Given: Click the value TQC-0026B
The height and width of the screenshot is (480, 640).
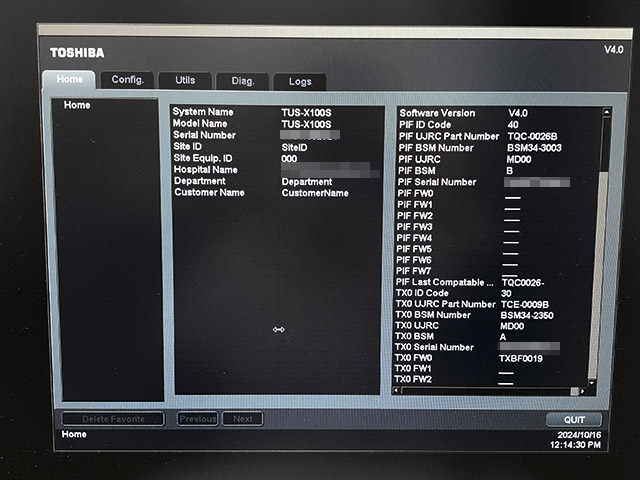Looking at the screenshot, I should pos(532,136).
